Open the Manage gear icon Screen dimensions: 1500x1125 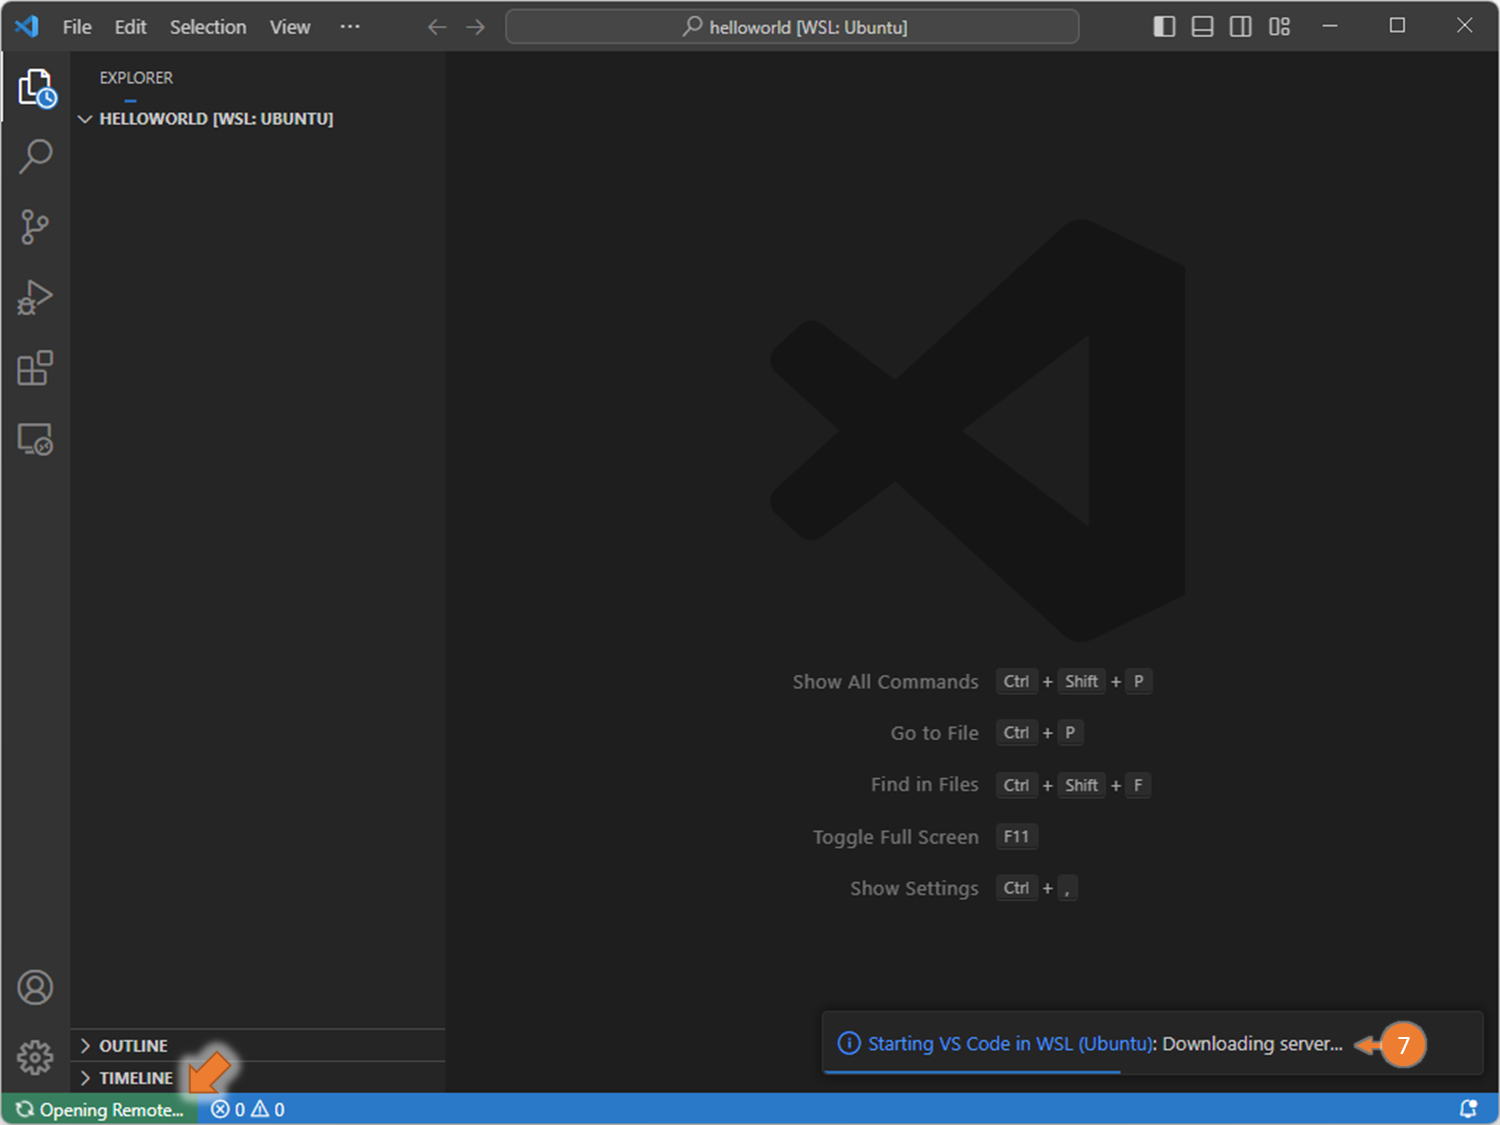(35, 1057)
